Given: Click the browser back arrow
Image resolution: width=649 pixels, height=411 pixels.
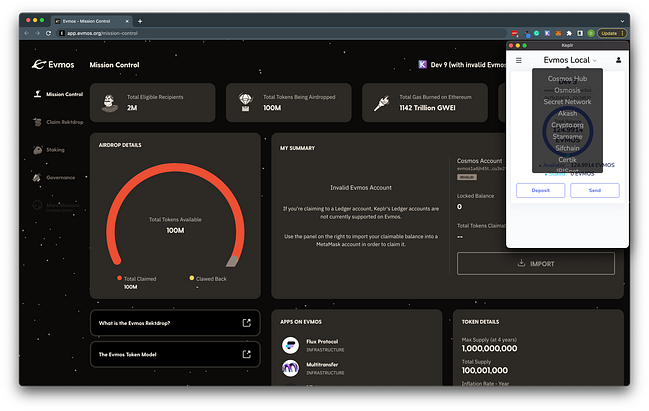Looking at the screenshot, I should coord(27,33).
